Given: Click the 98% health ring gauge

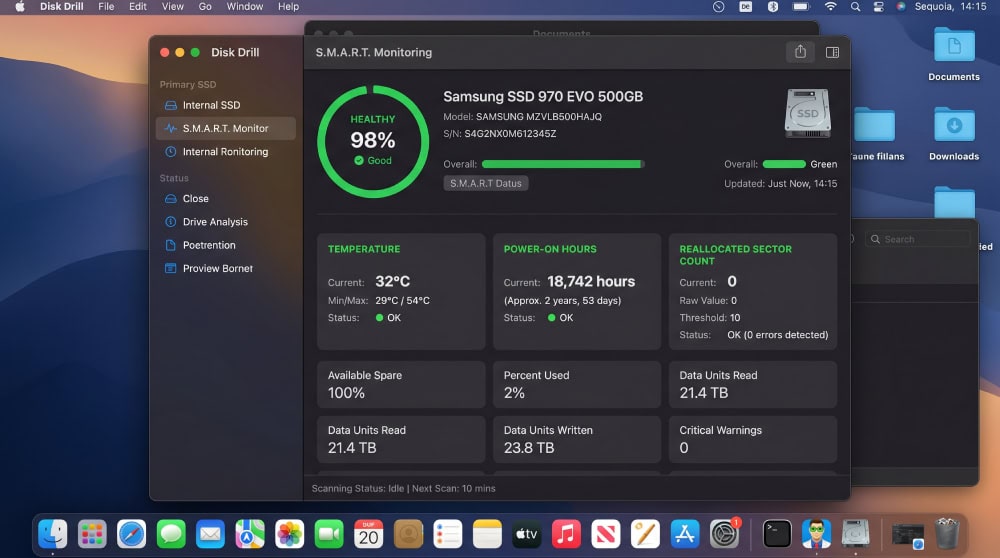Looking at the screenshot, I should point(373,142).
